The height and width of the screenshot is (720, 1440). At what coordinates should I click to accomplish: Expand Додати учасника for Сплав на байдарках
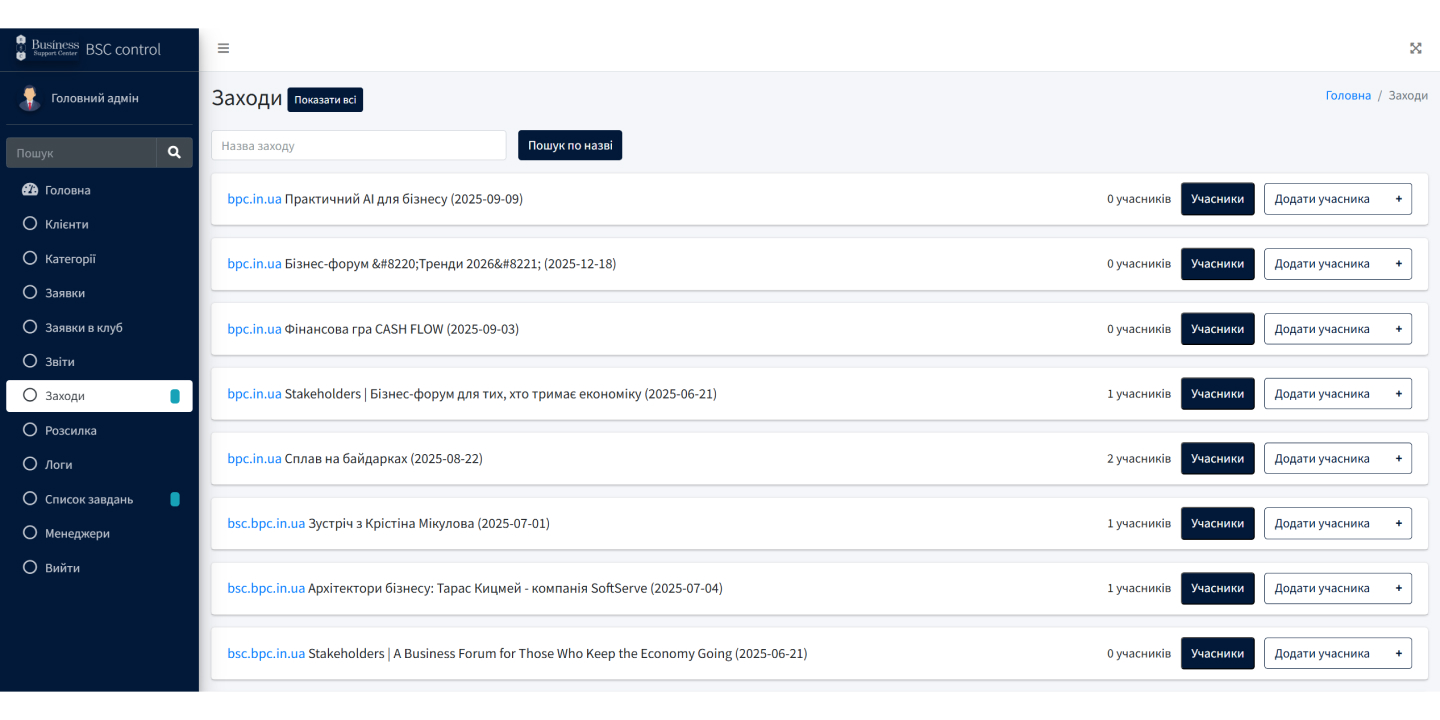(x=1337, y=459)
